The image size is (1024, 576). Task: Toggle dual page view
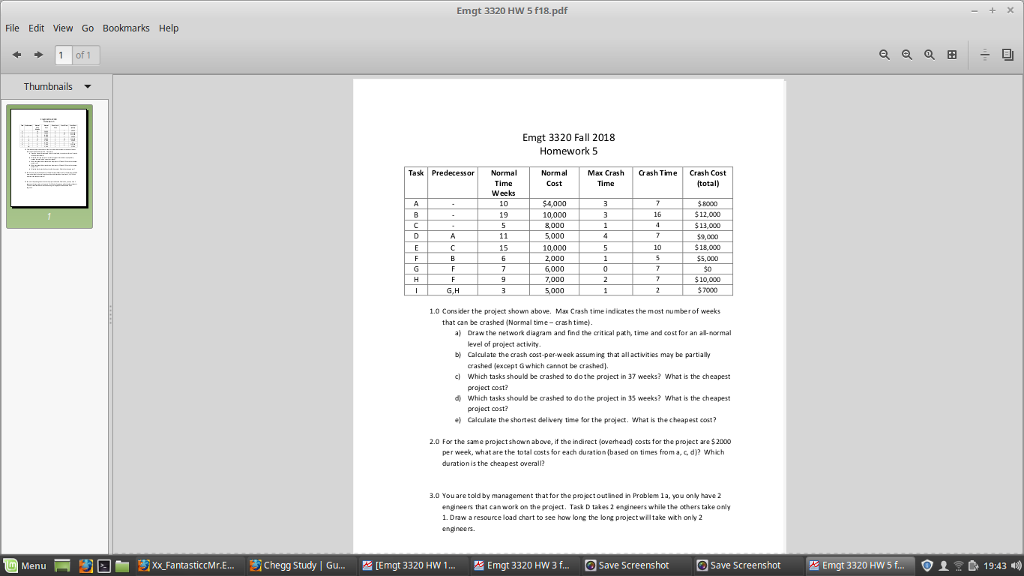point(1008,55)
